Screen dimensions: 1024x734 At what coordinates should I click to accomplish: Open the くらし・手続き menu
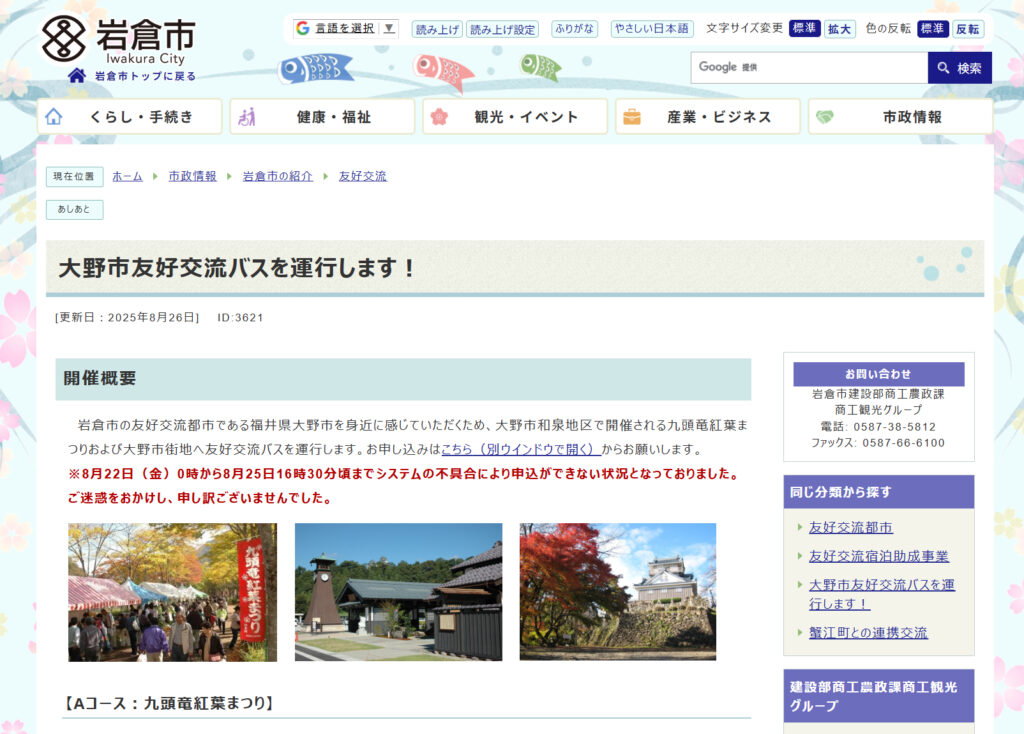129,117
